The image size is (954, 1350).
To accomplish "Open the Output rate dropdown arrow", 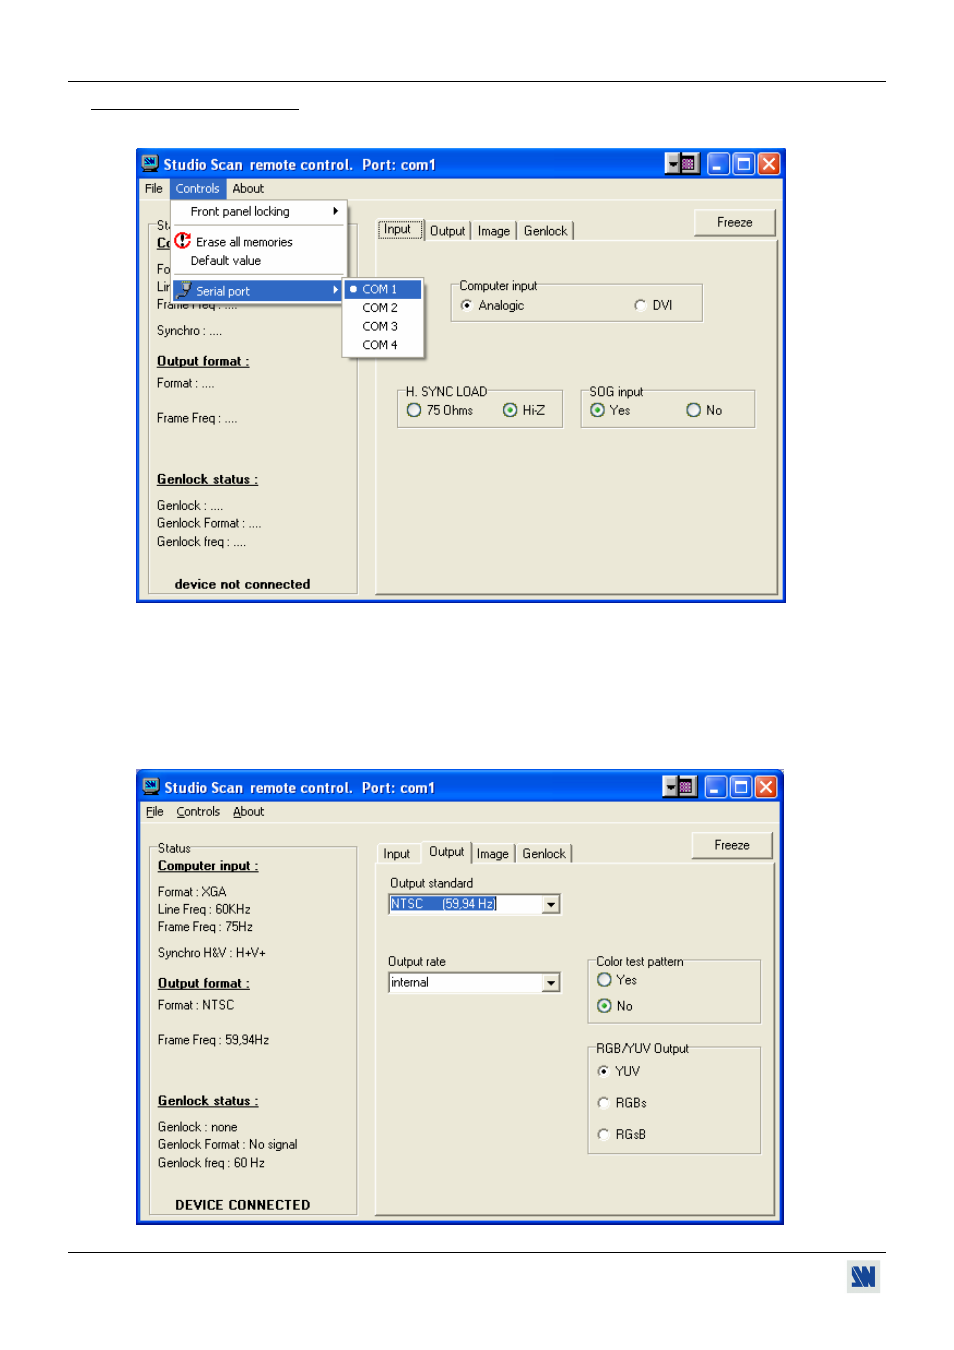I will 551,983.
